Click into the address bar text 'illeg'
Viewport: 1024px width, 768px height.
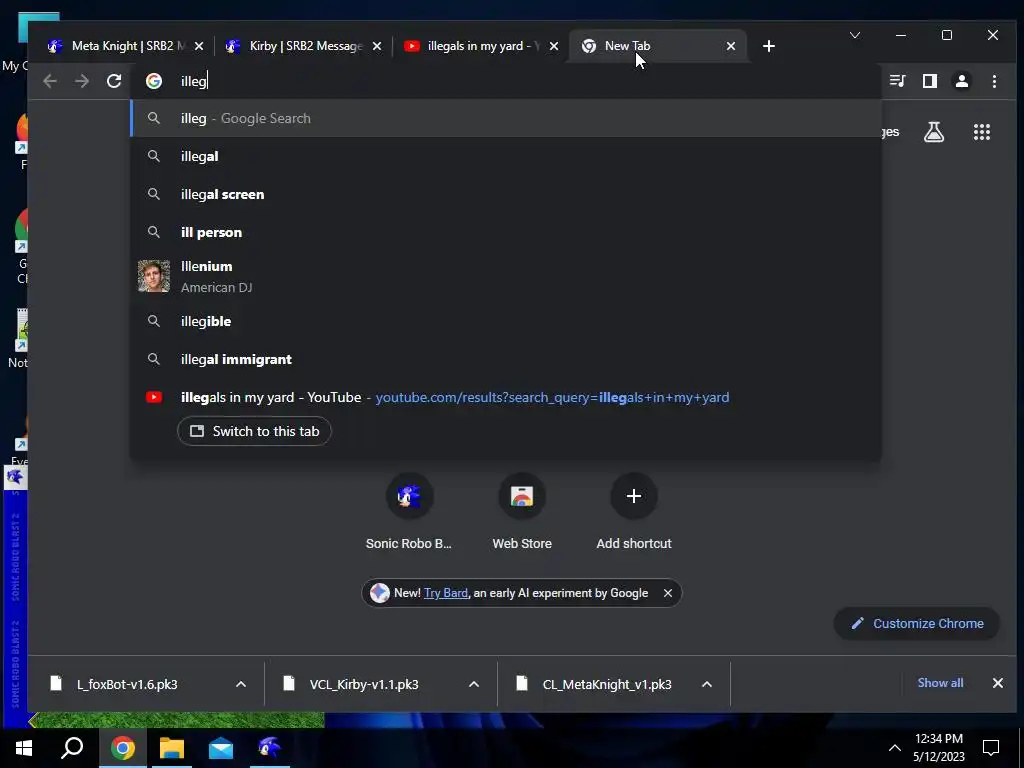[193, 82]
